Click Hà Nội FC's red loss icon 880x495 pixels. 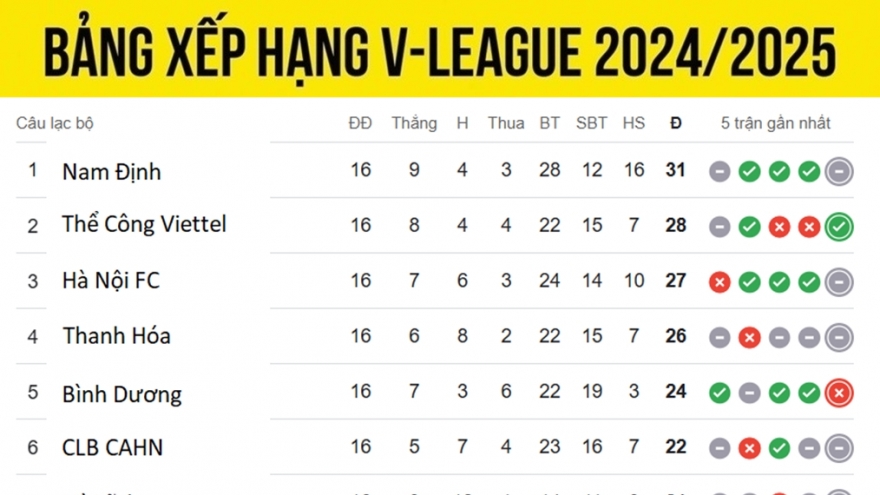(x=719, y=282)
